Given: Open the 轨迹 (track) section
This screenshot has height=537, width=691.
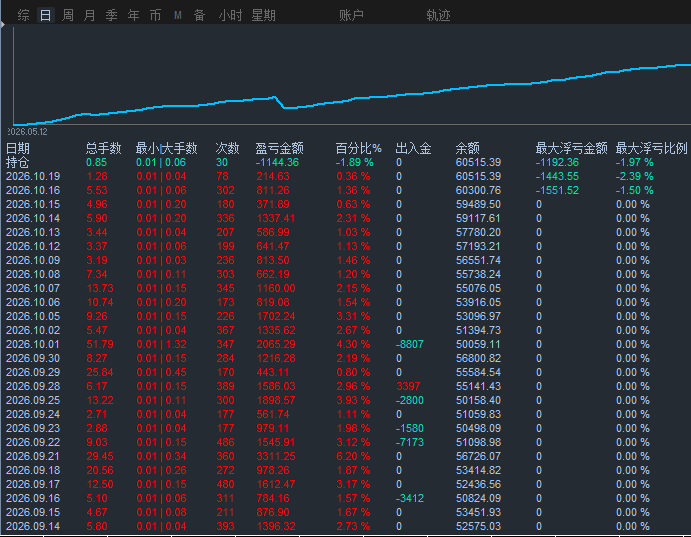Looking at the screenshot, I should (438, 15).
